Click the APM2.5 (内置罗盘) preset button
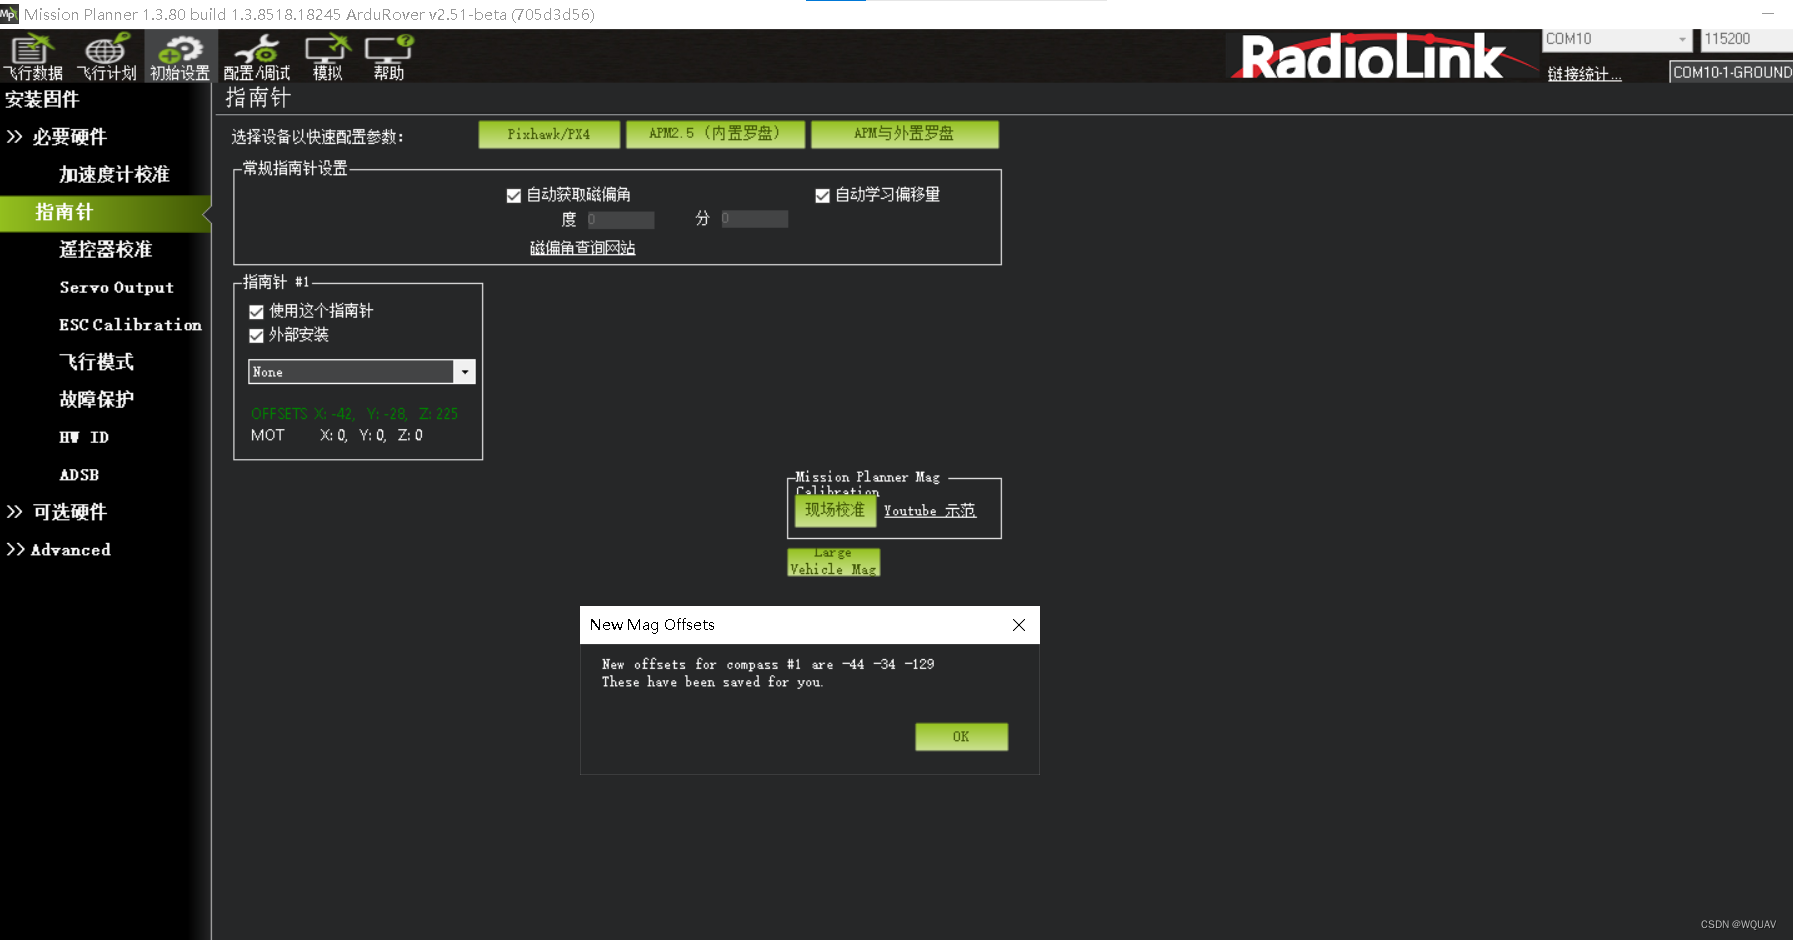The image size is (1793, 940). click(x=715, y=134)
